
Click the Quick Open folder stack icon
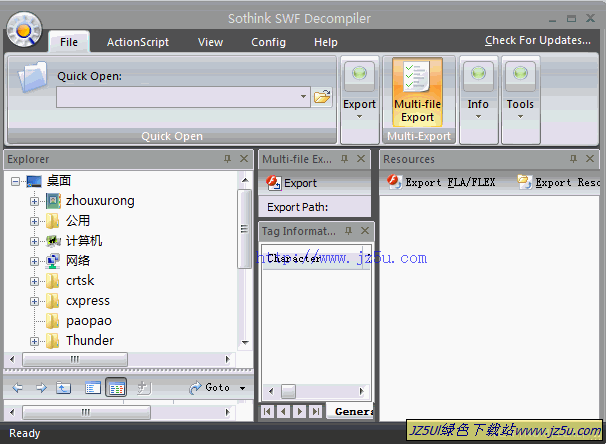coord(33,77)
